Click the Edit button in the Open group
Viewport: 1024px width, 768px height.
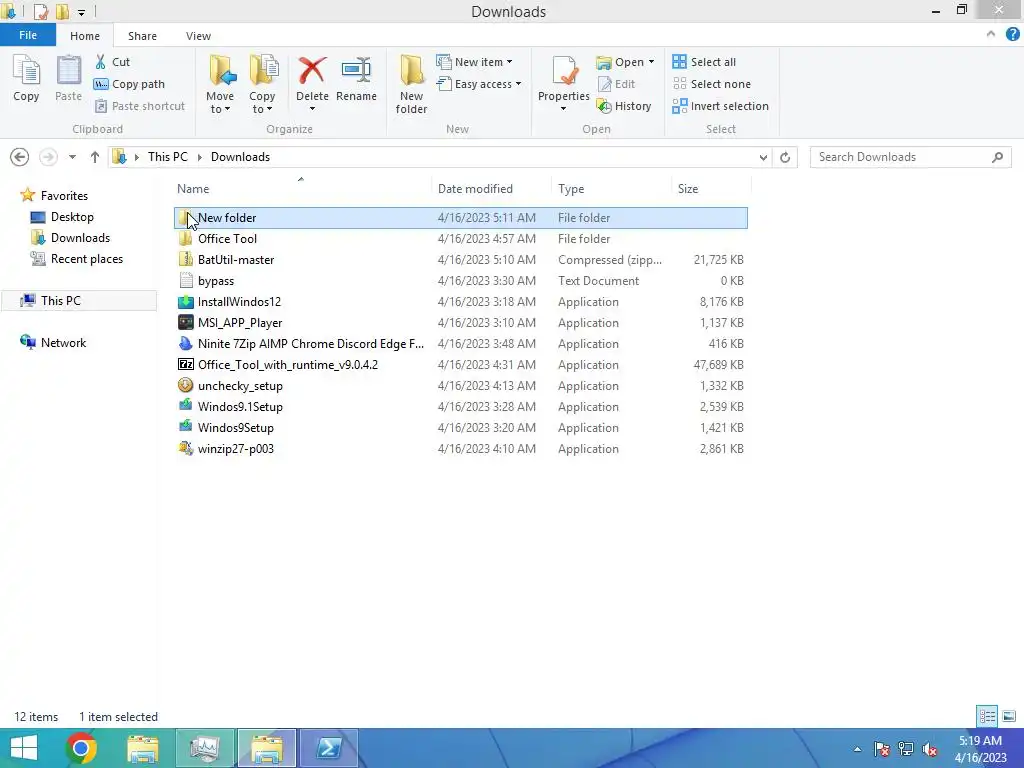(x=616, y=84)
